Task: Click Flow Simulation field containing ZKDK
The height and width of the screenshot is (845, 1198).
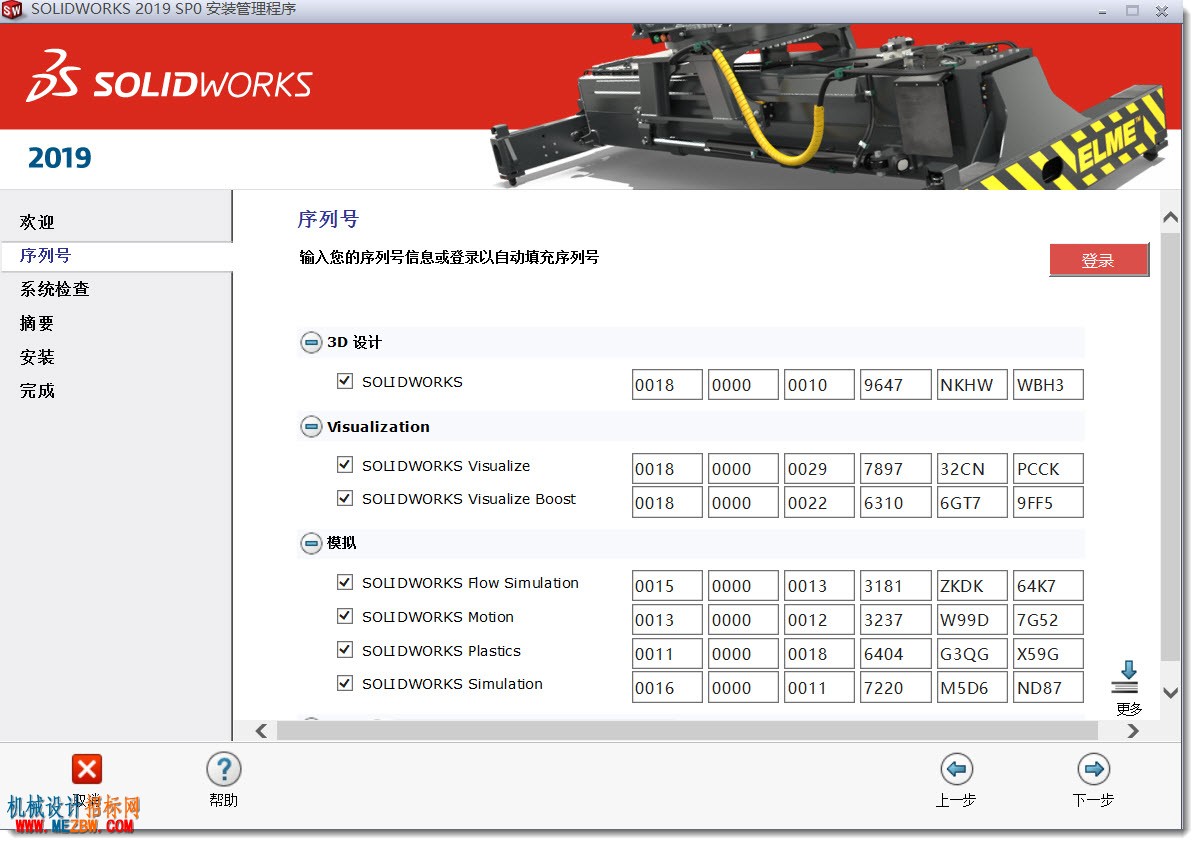Action: tap(972, 586)
